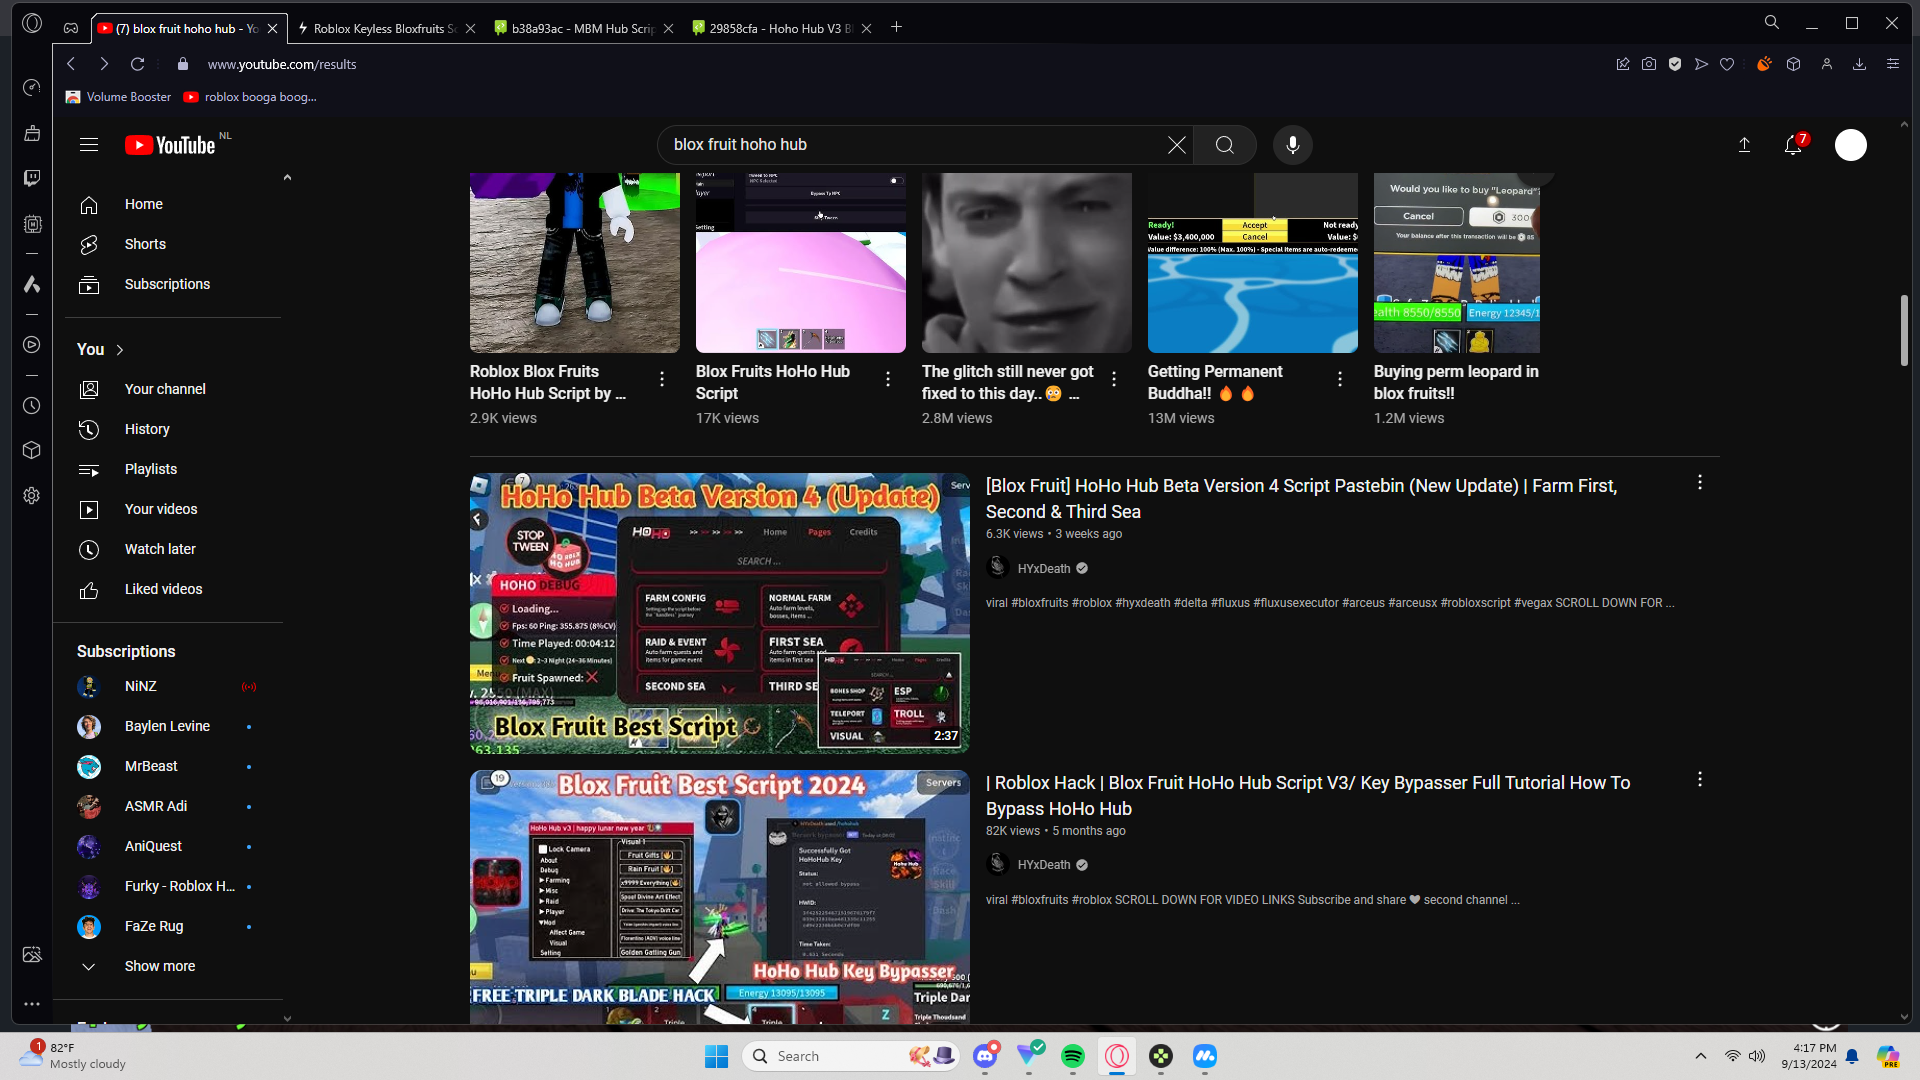Open Settings gear in Opera sidebar
The image size is (1920, 1080).
click(32, 496)
